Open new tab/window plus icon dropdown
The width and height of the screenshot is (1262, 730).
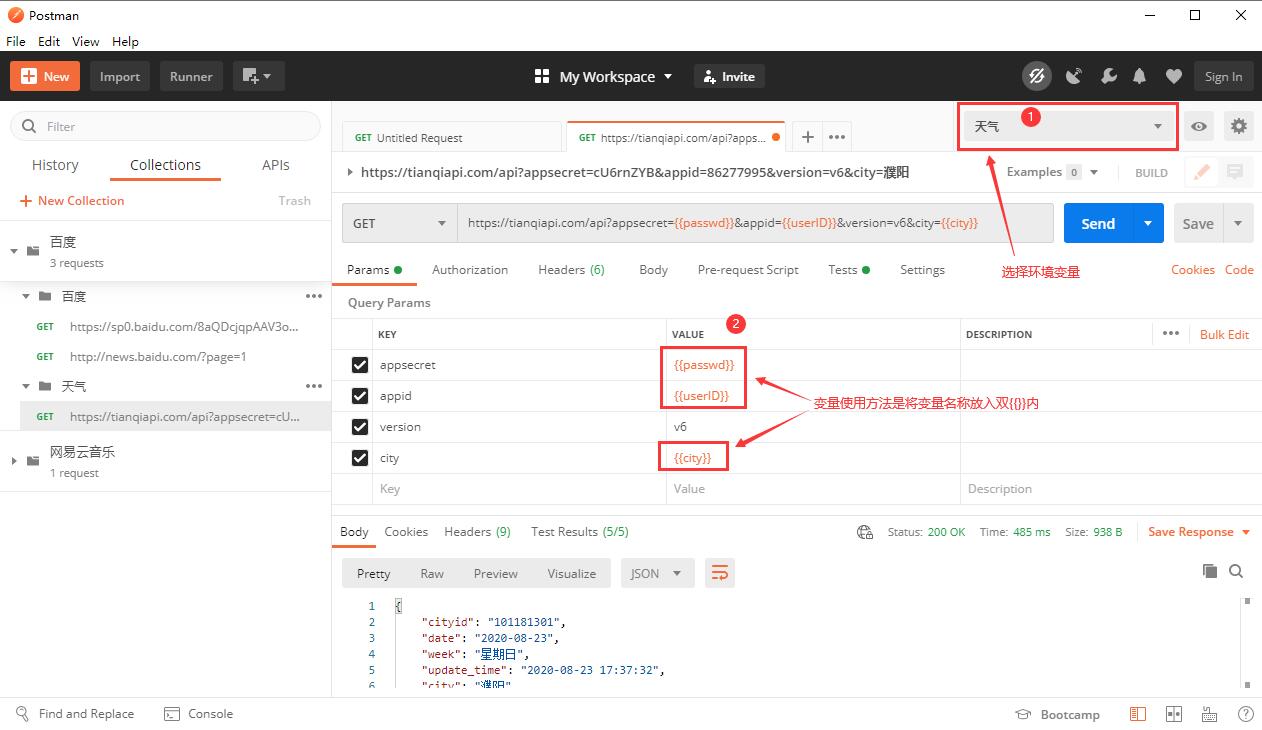point(258,76)
